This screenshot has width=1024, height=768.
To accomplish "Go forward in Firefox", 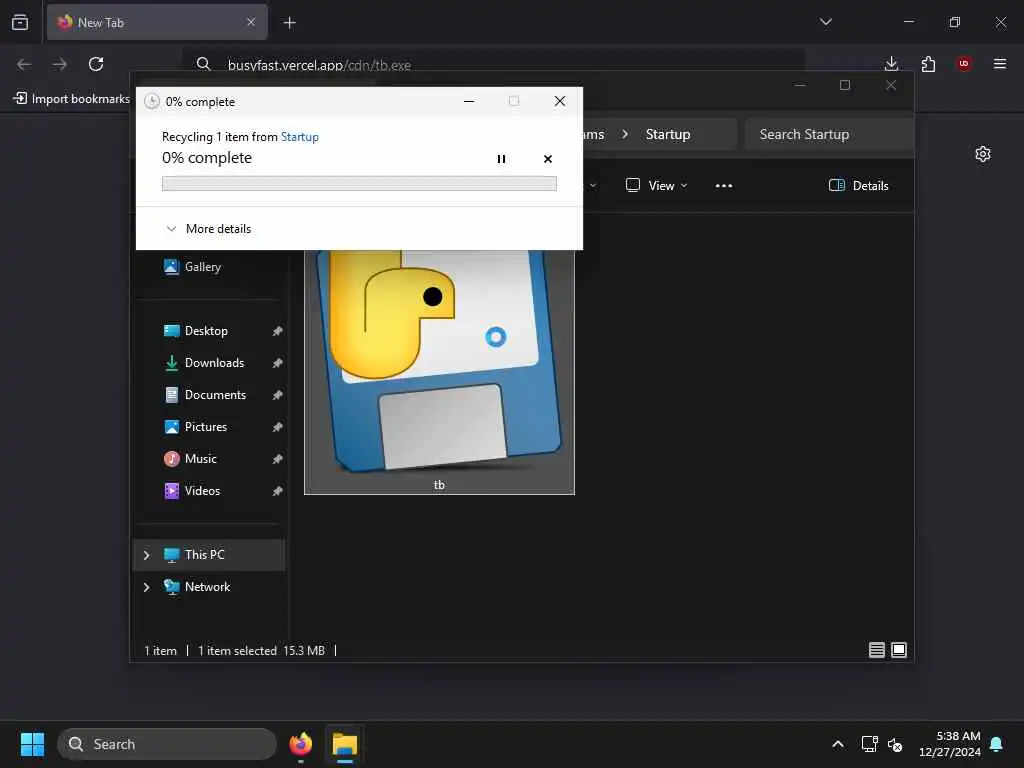I will (60, 64).
